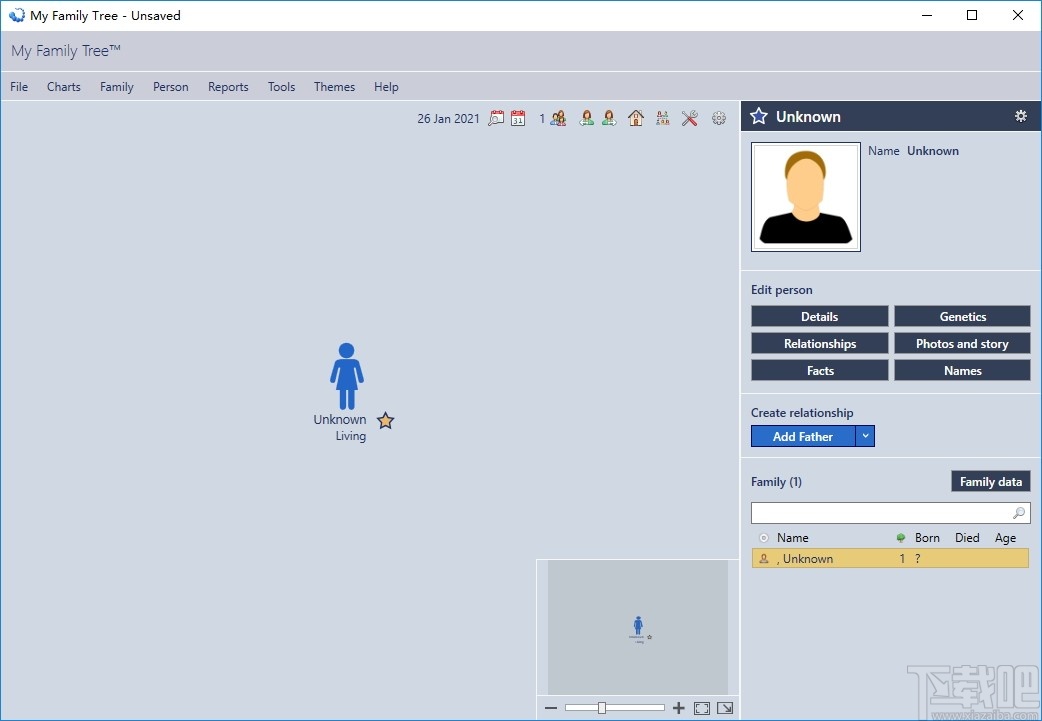Maximize the My Family Tree window

point(972,15)
